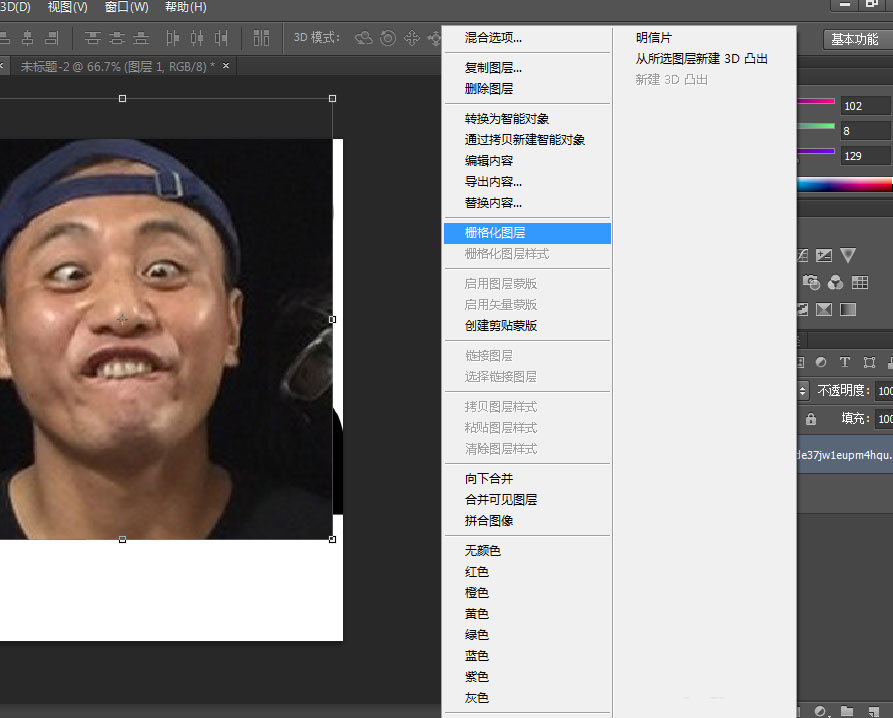
Task: Select the Curves adjustment icon
Action: tap(802, 254)
